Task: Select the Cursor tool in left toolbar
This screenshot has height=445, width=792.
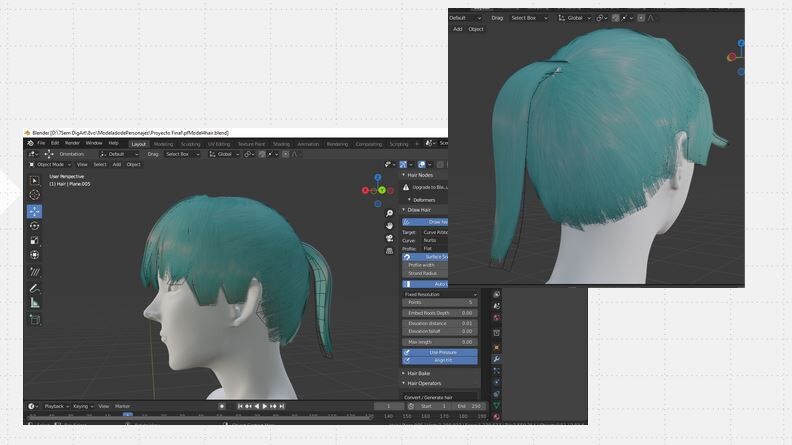Action: (35, 195)
